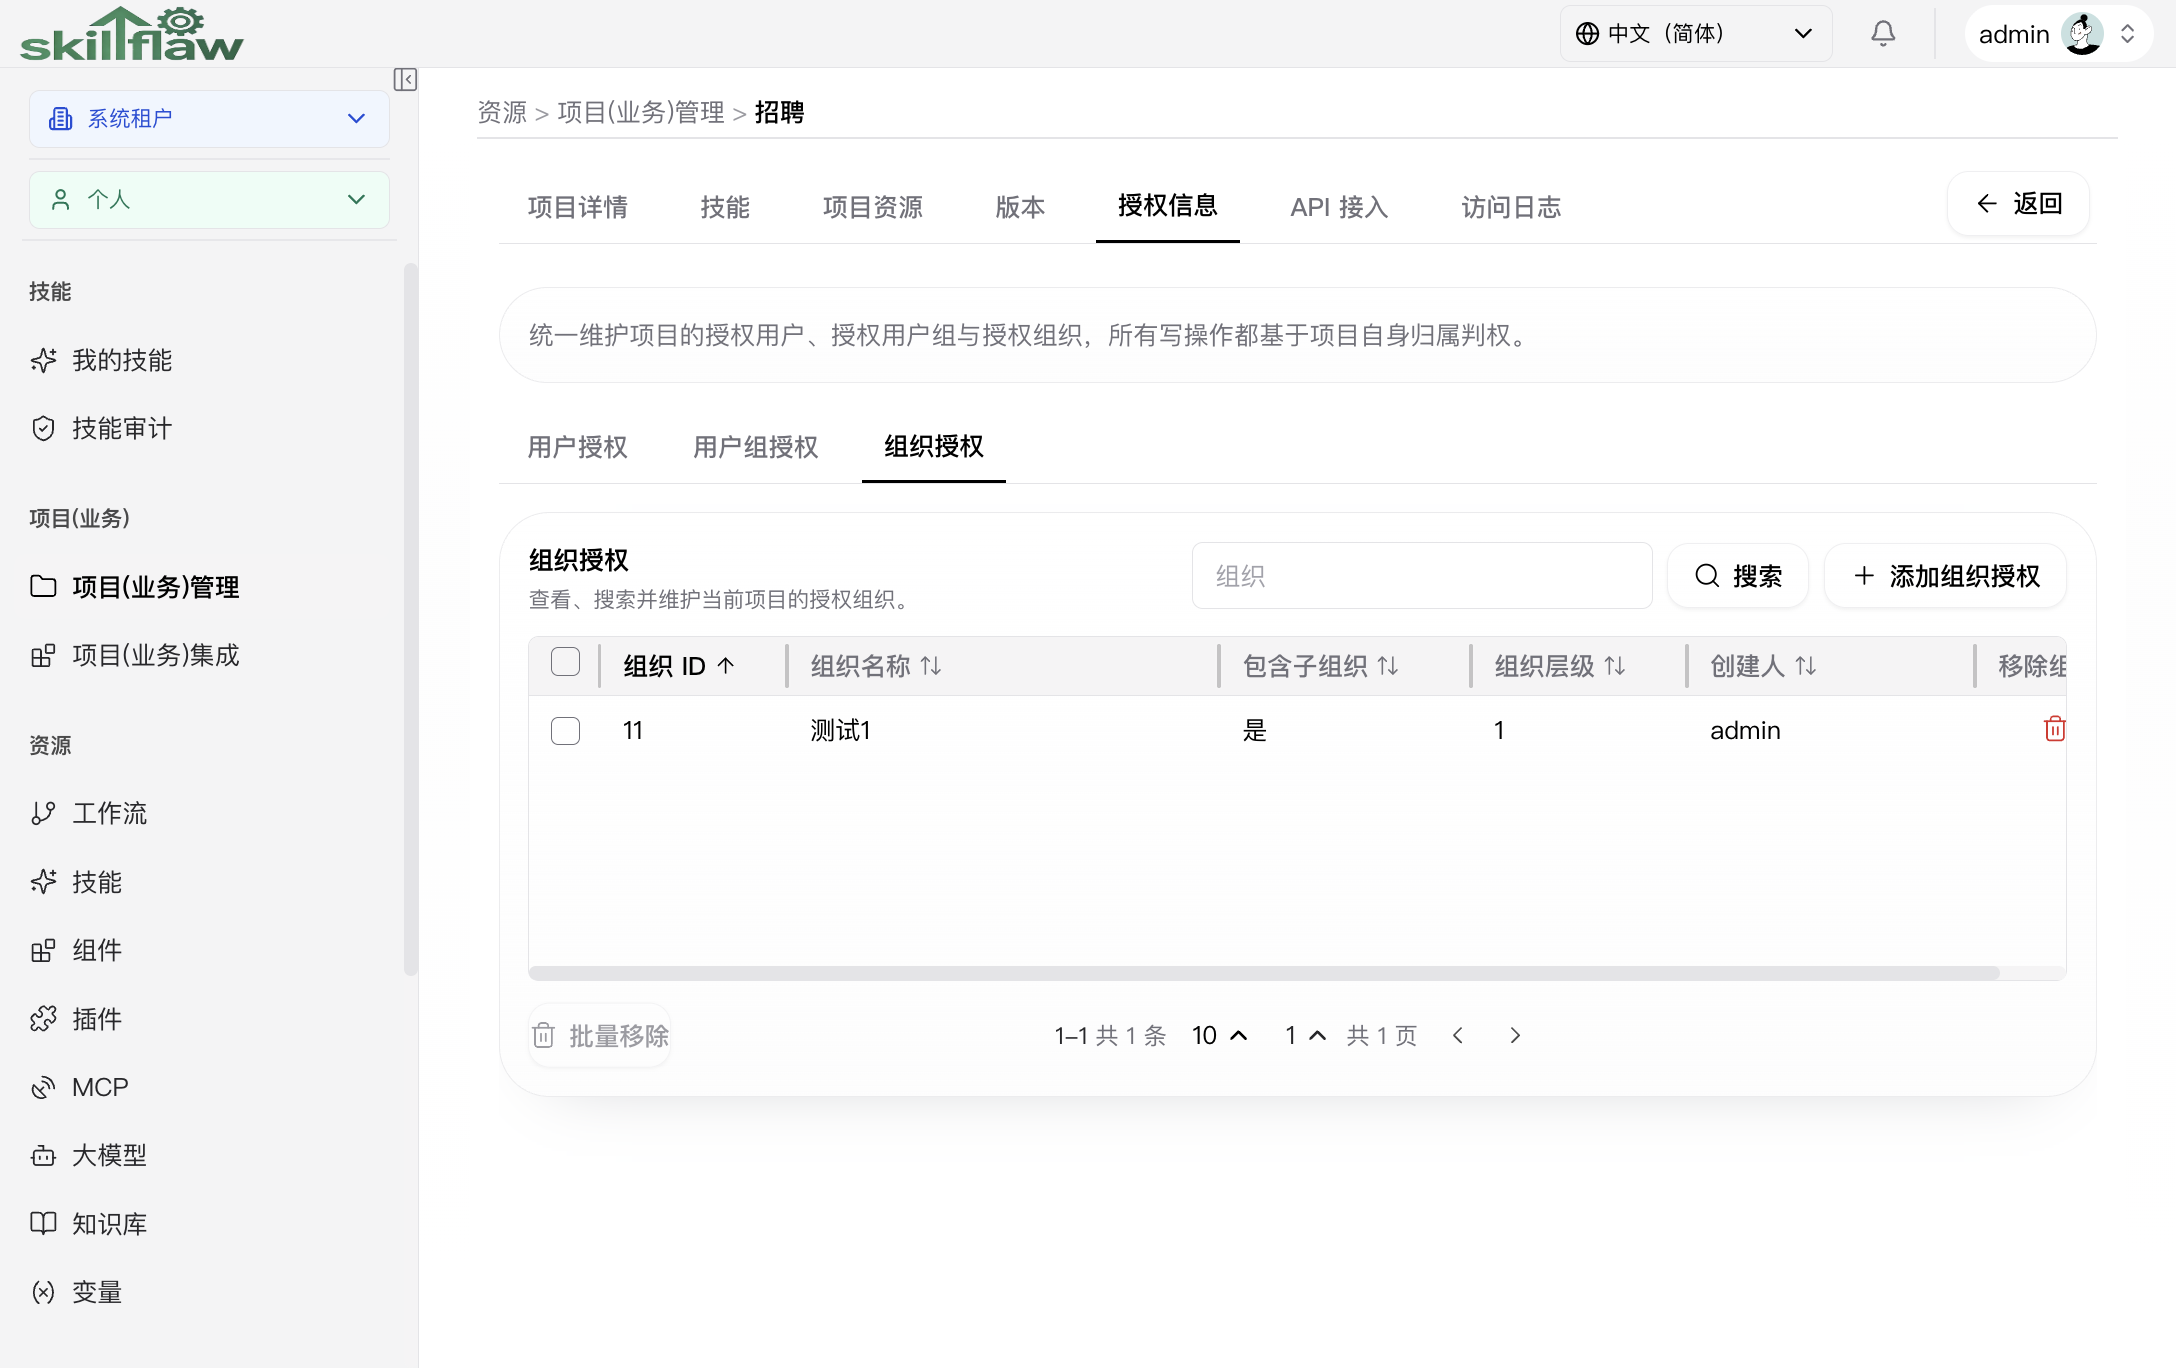Sort by 组织层级 column
Viewport: 2176px width, 1368px height.
pos(1560,666)
